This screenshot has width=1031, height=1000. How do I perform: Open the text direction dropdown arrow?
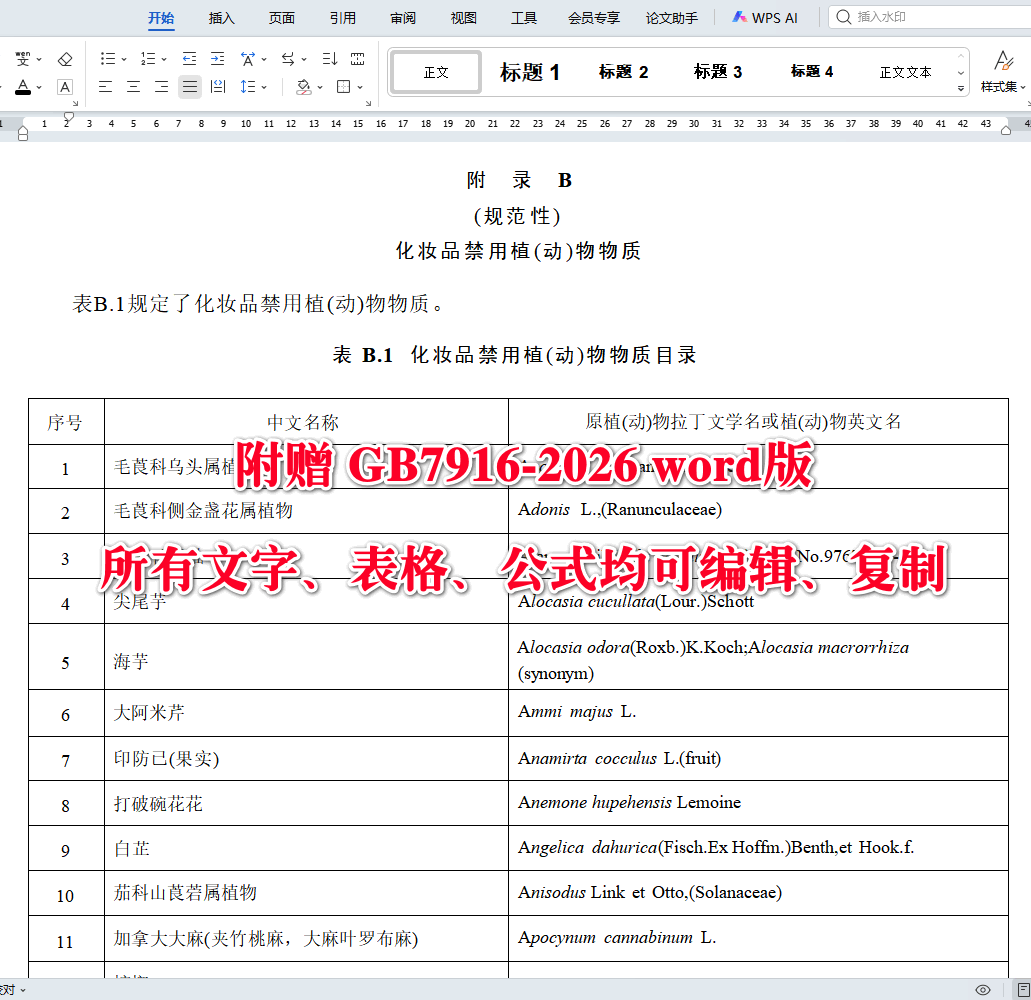(304, 60)
